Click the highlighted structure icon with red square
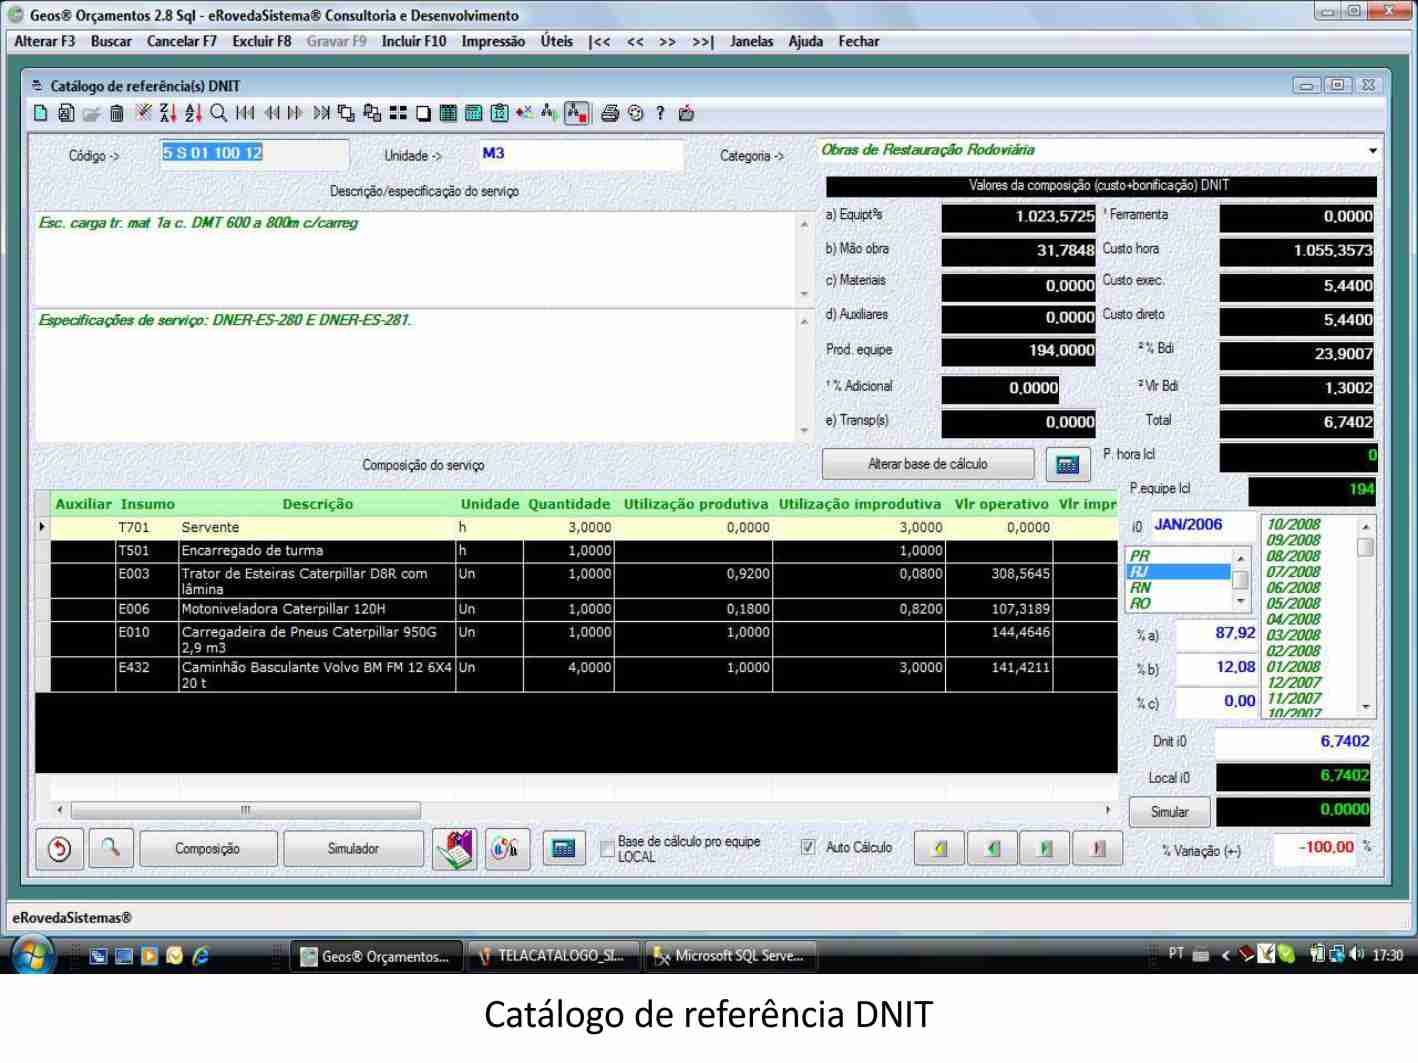 [x=577, y=113]
